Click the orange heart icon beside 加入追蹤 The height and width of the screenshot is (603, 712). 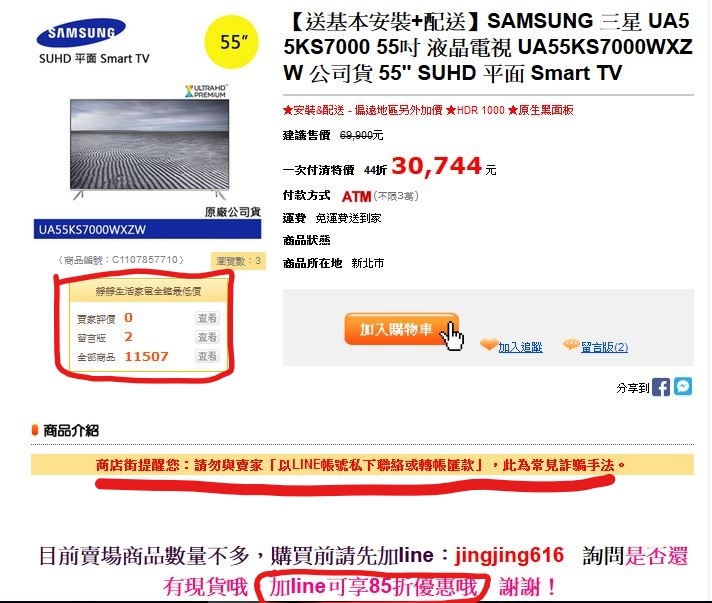489,345
